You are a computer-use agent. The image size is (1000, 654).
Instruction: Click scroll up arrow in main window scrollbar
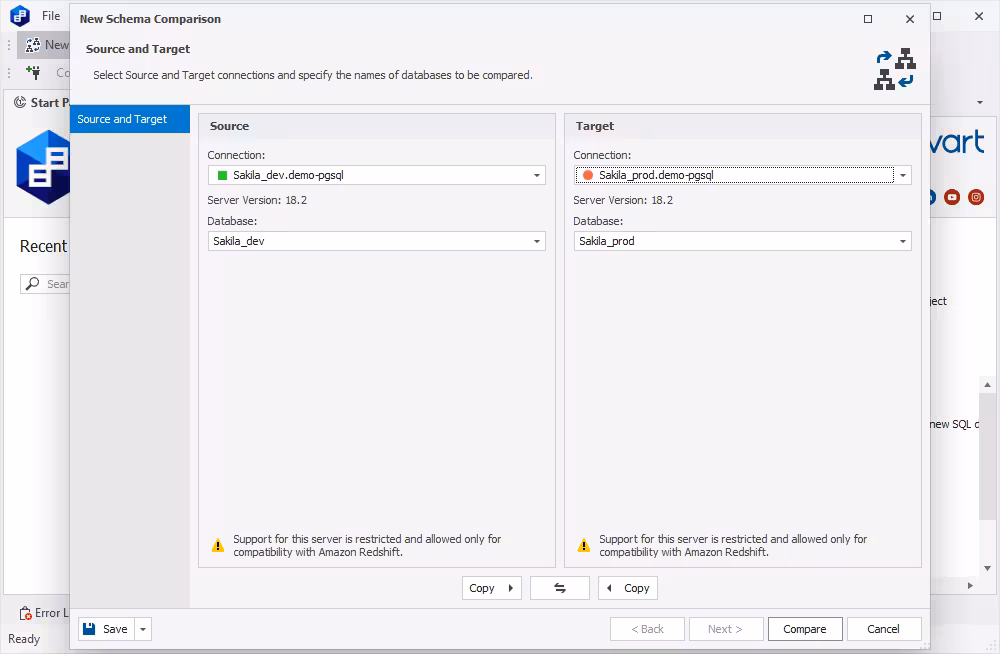coord(987,385)
